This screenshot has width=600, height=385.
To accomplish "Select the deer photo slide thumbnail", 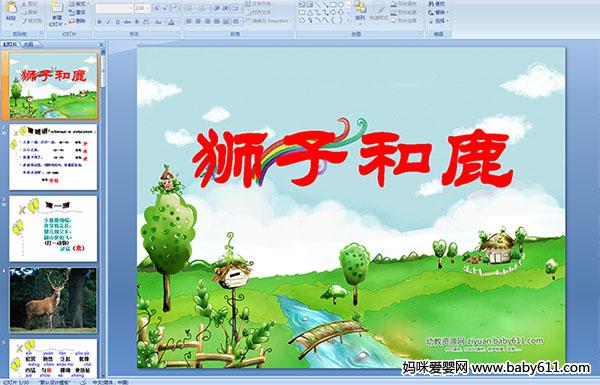I will pos(53,300).
